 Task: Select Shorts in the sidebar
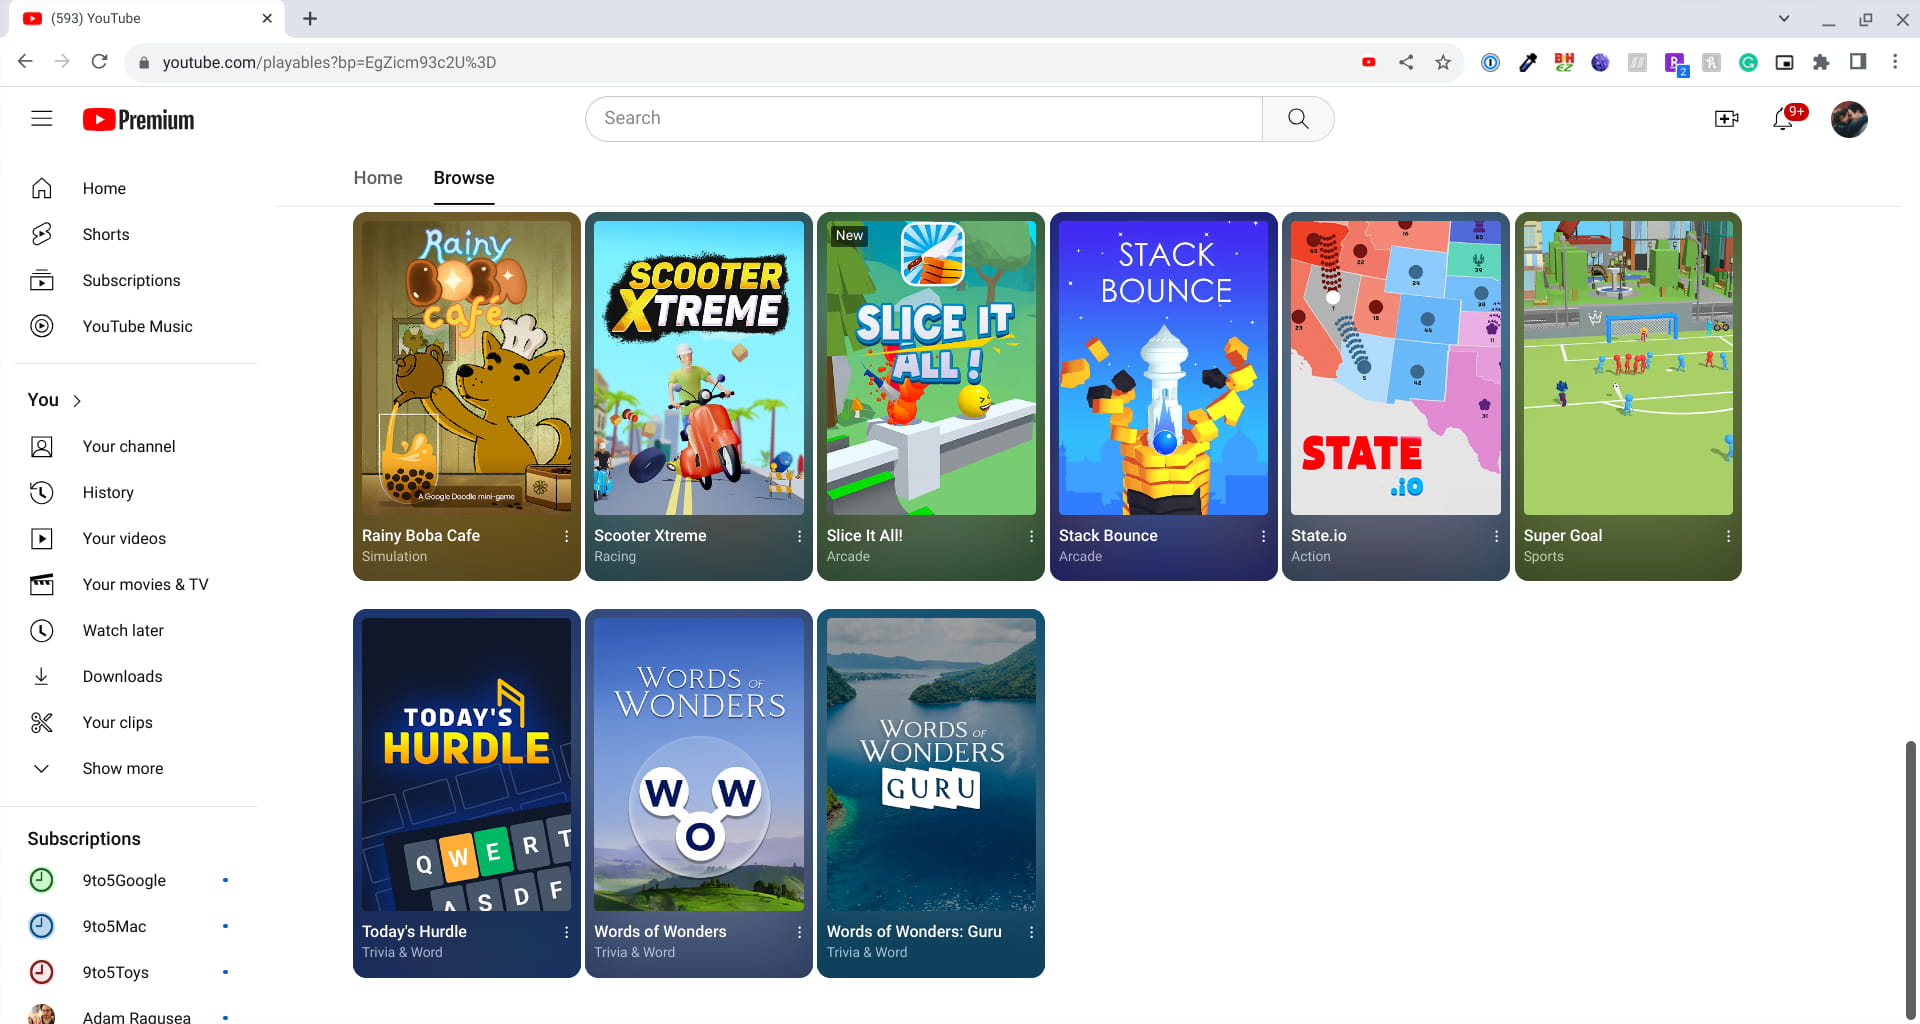point(105,234)
